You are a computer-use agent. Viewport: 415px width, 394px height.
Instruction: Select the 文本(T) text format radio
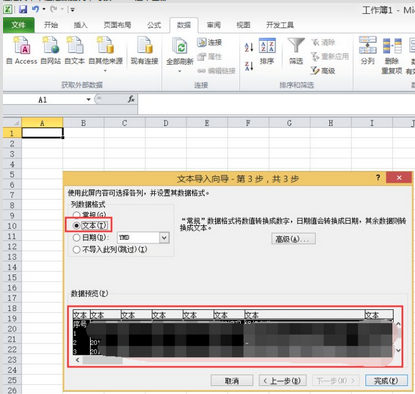click(x=77, y=226)
